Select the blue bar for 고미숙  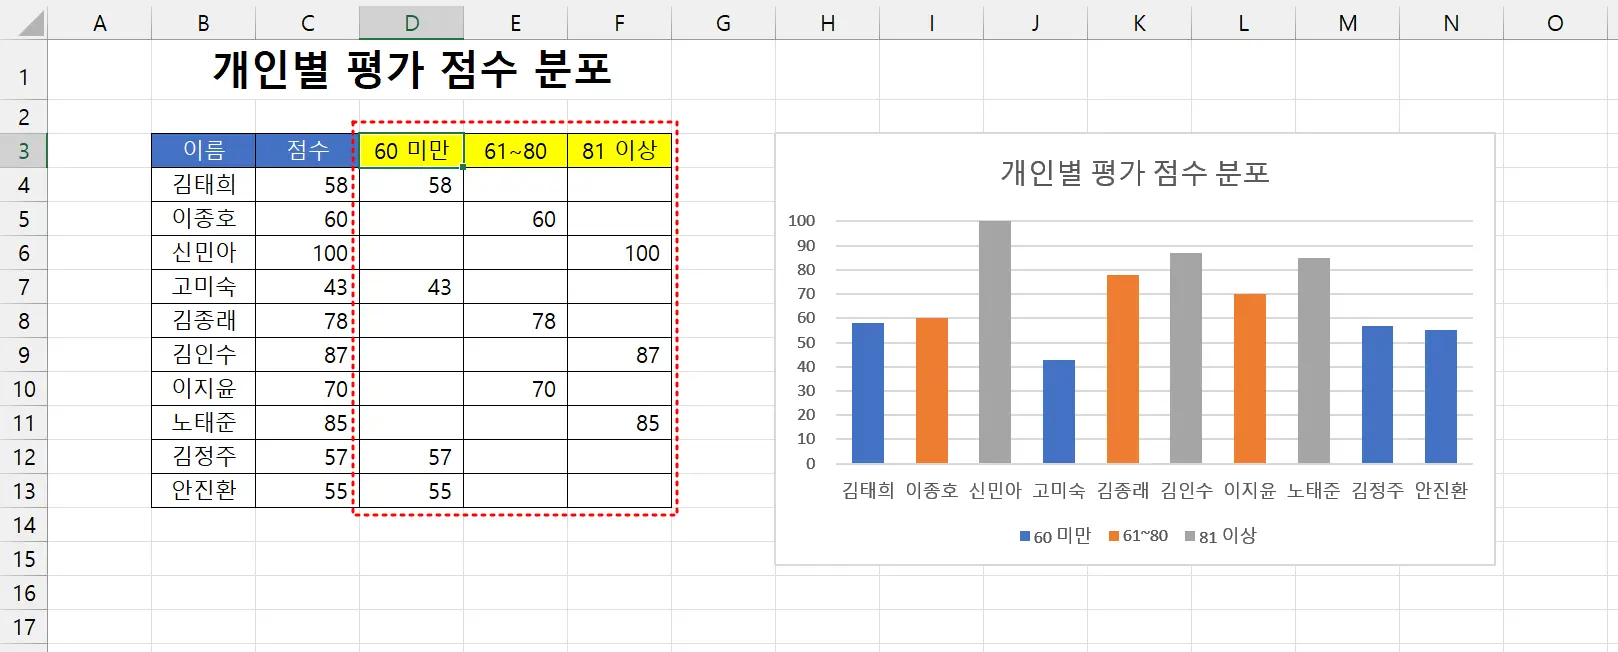[1059, 412]
